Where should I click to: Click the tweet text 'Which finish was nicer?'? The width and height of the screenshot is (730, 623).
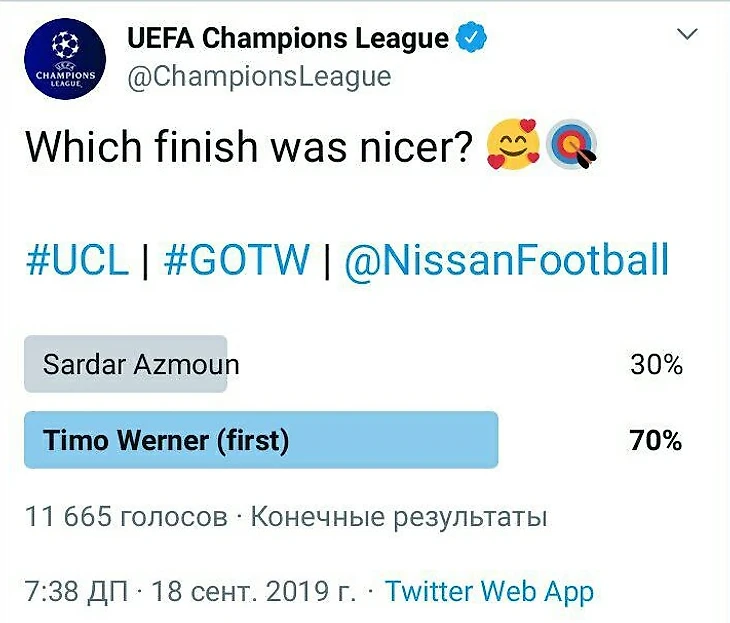pos(247,148)
